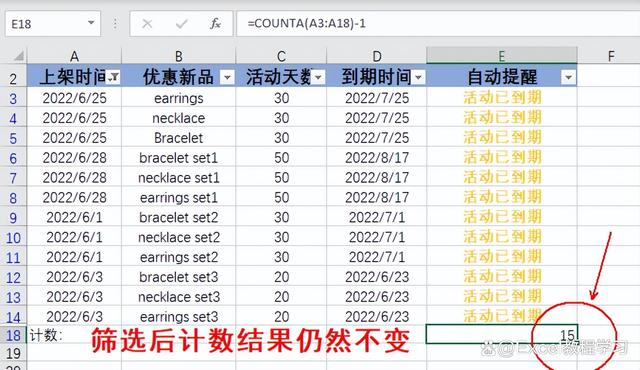The height and width of the screenshot is (370, 640).
Task: Click the 自动提醒 header cell text
Action: [502, 77]
